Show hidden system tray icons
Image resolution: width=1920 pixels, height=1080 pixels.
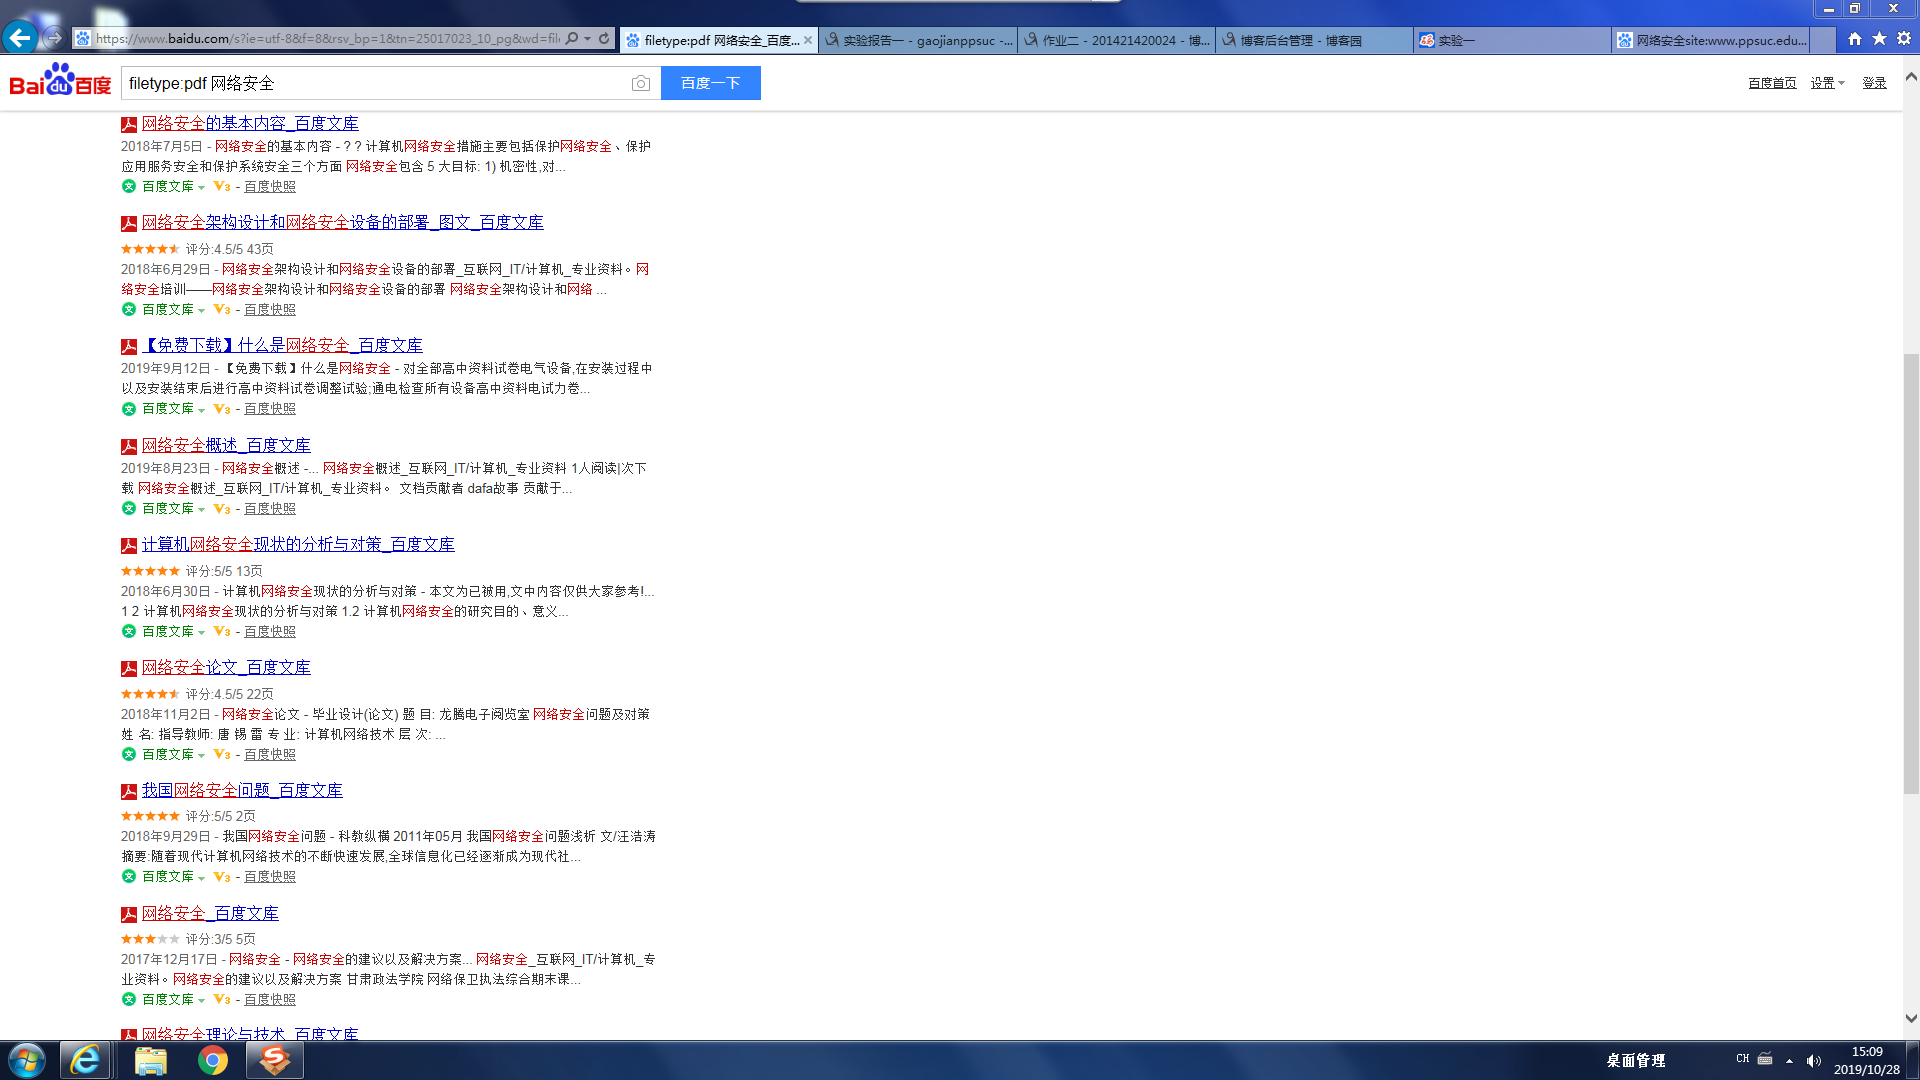[1789, 1060]
